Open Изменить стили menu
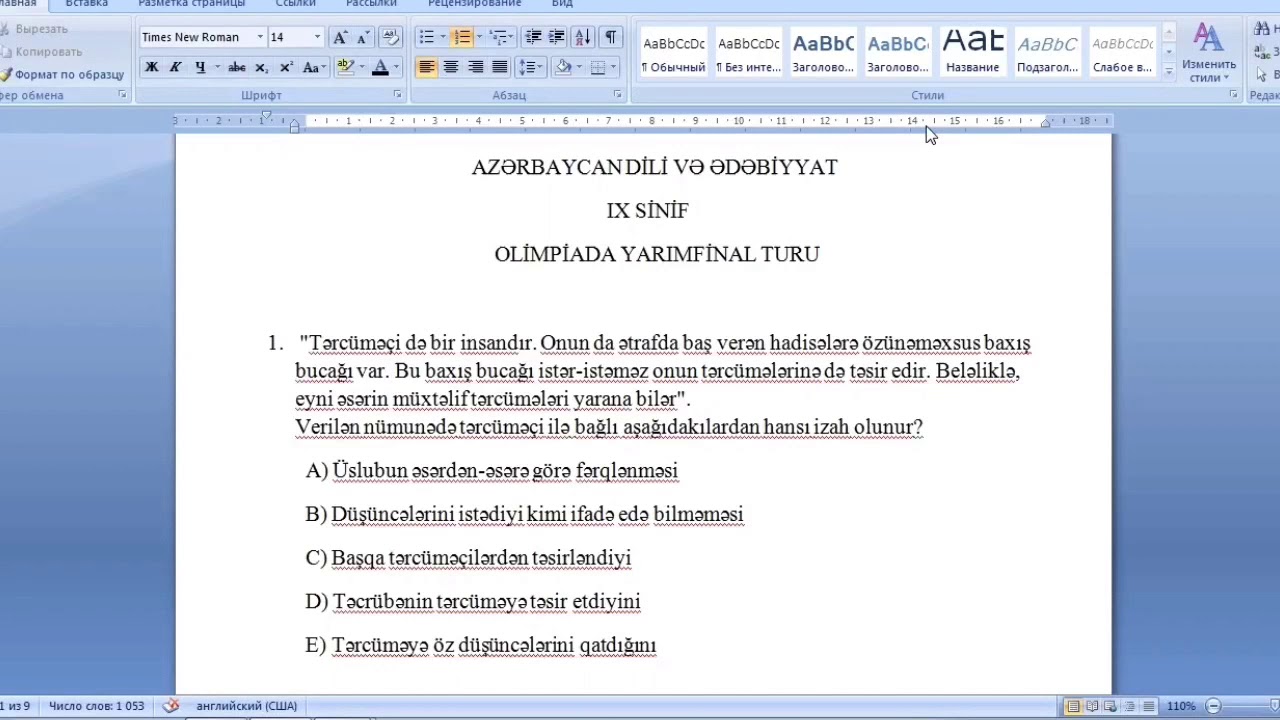The image size is (1280, 720). (x=1209, y=54)
